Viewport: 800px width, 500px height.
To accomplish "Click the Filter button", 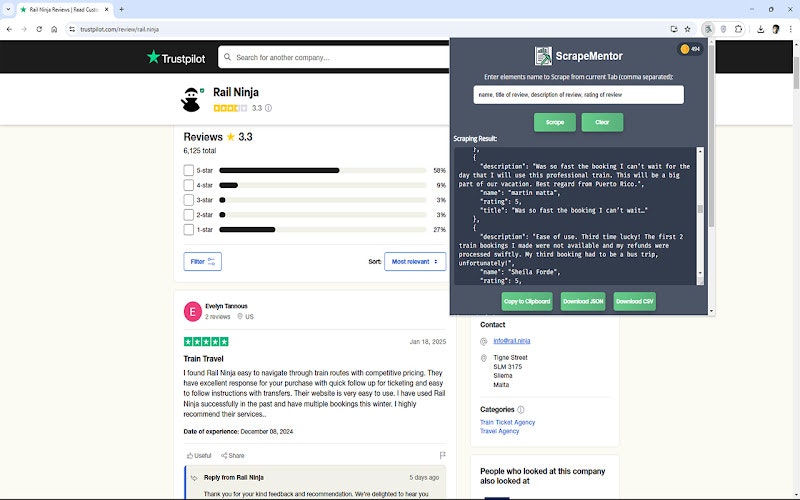I will click(203, 262).
